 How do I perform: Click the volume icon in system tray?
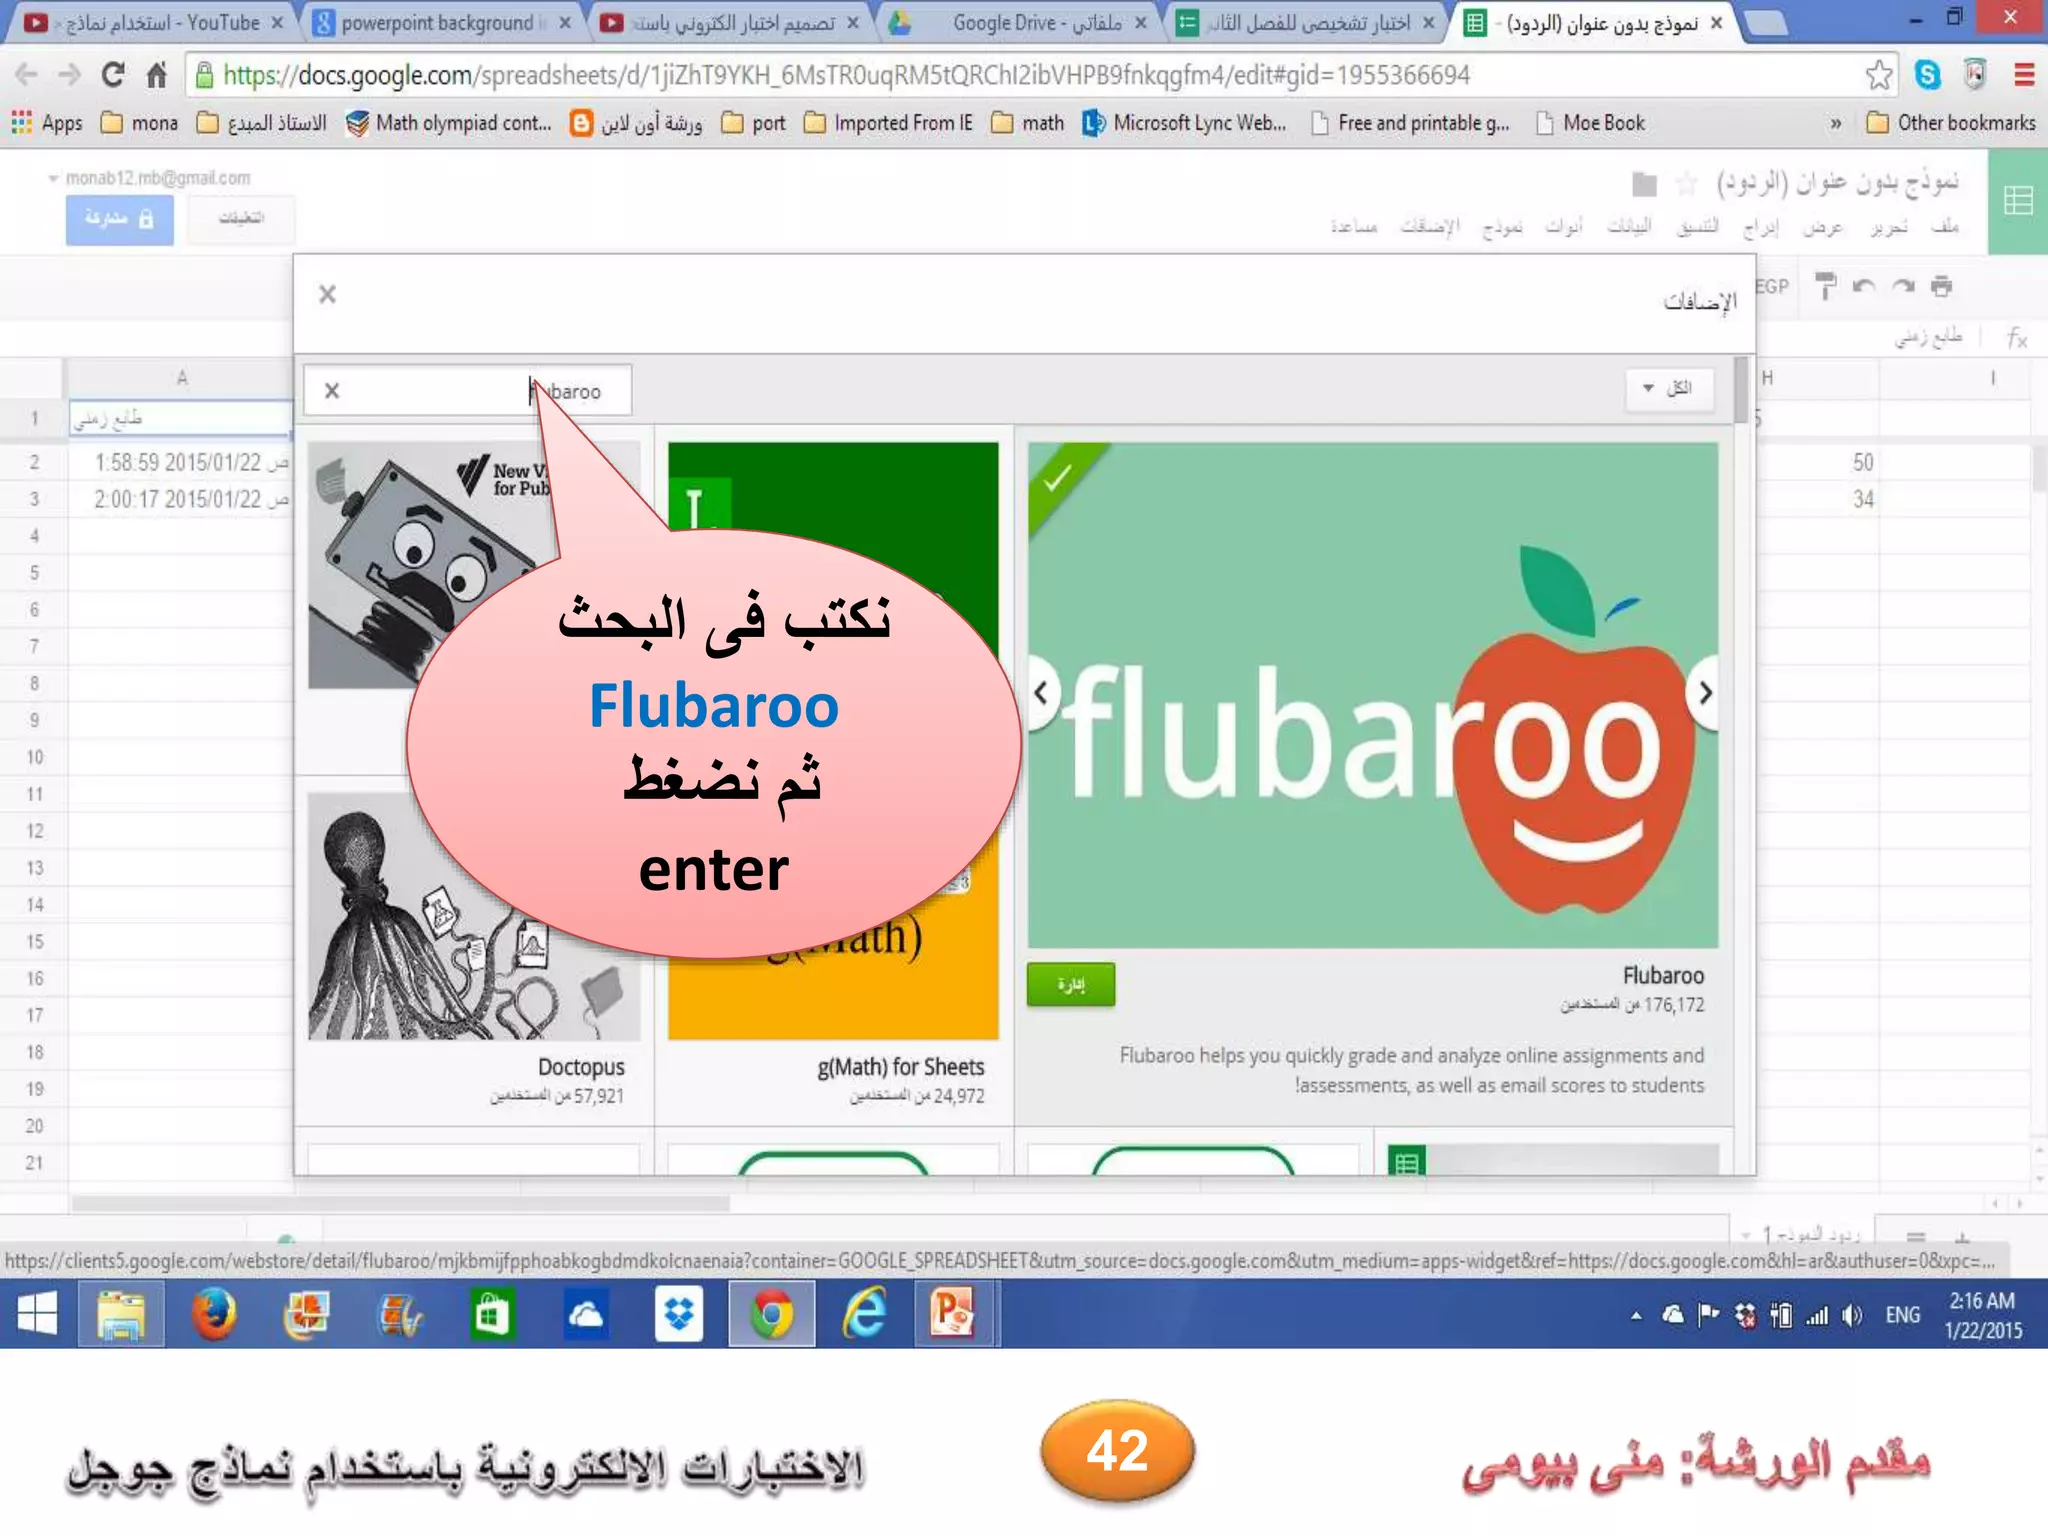coord(1853,1315)
